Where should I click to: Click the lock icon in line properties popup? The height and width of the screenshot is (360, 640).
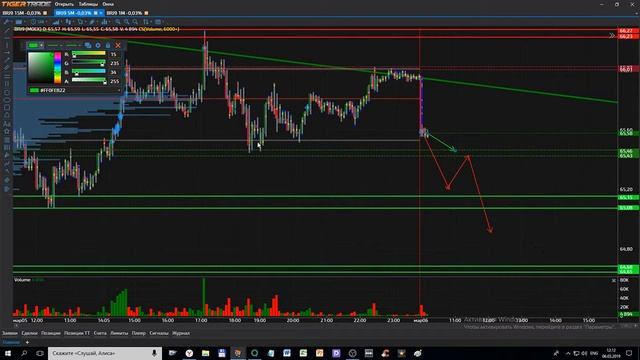point(108,45)
